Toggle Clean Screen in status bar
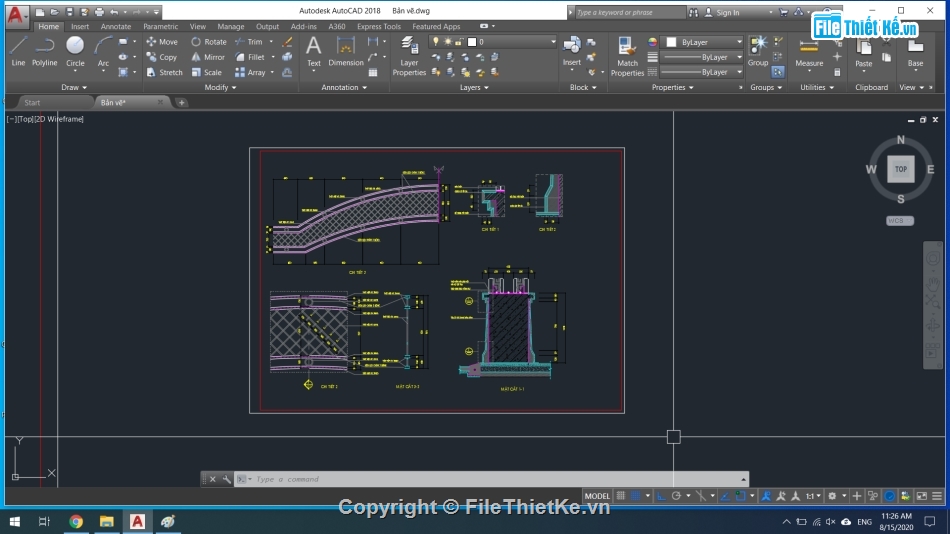 tap(922, 496)
